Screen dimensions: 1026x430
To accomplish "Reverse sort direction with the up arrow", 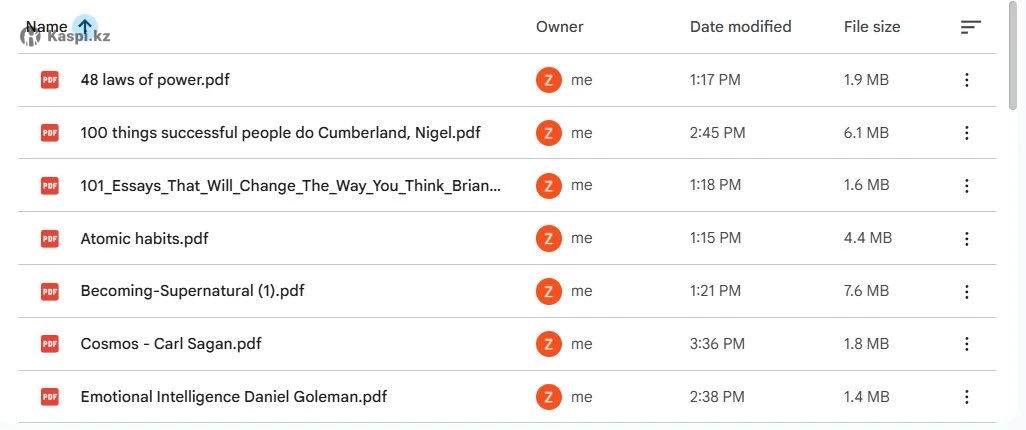I will coord(86,27).
